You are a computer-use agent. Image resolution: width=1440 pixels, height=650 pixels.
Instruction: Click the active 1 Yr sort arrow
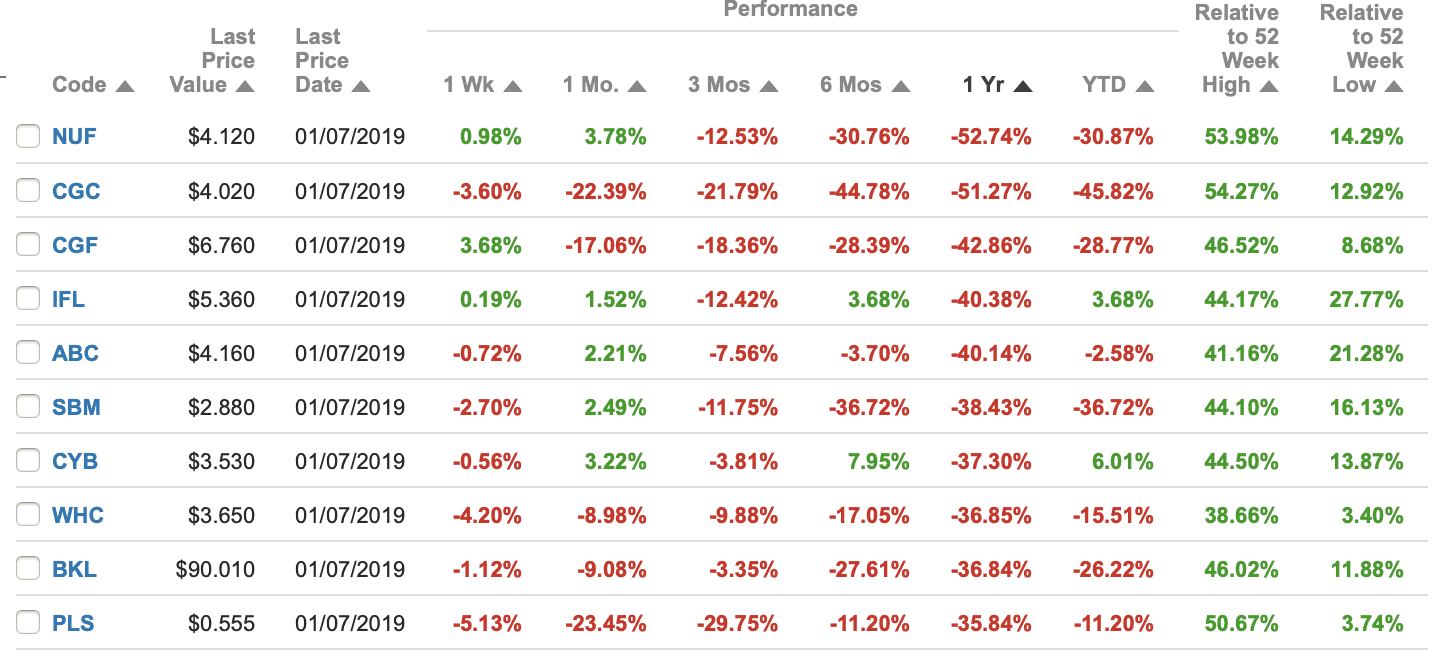click(x=1022, y=87)
